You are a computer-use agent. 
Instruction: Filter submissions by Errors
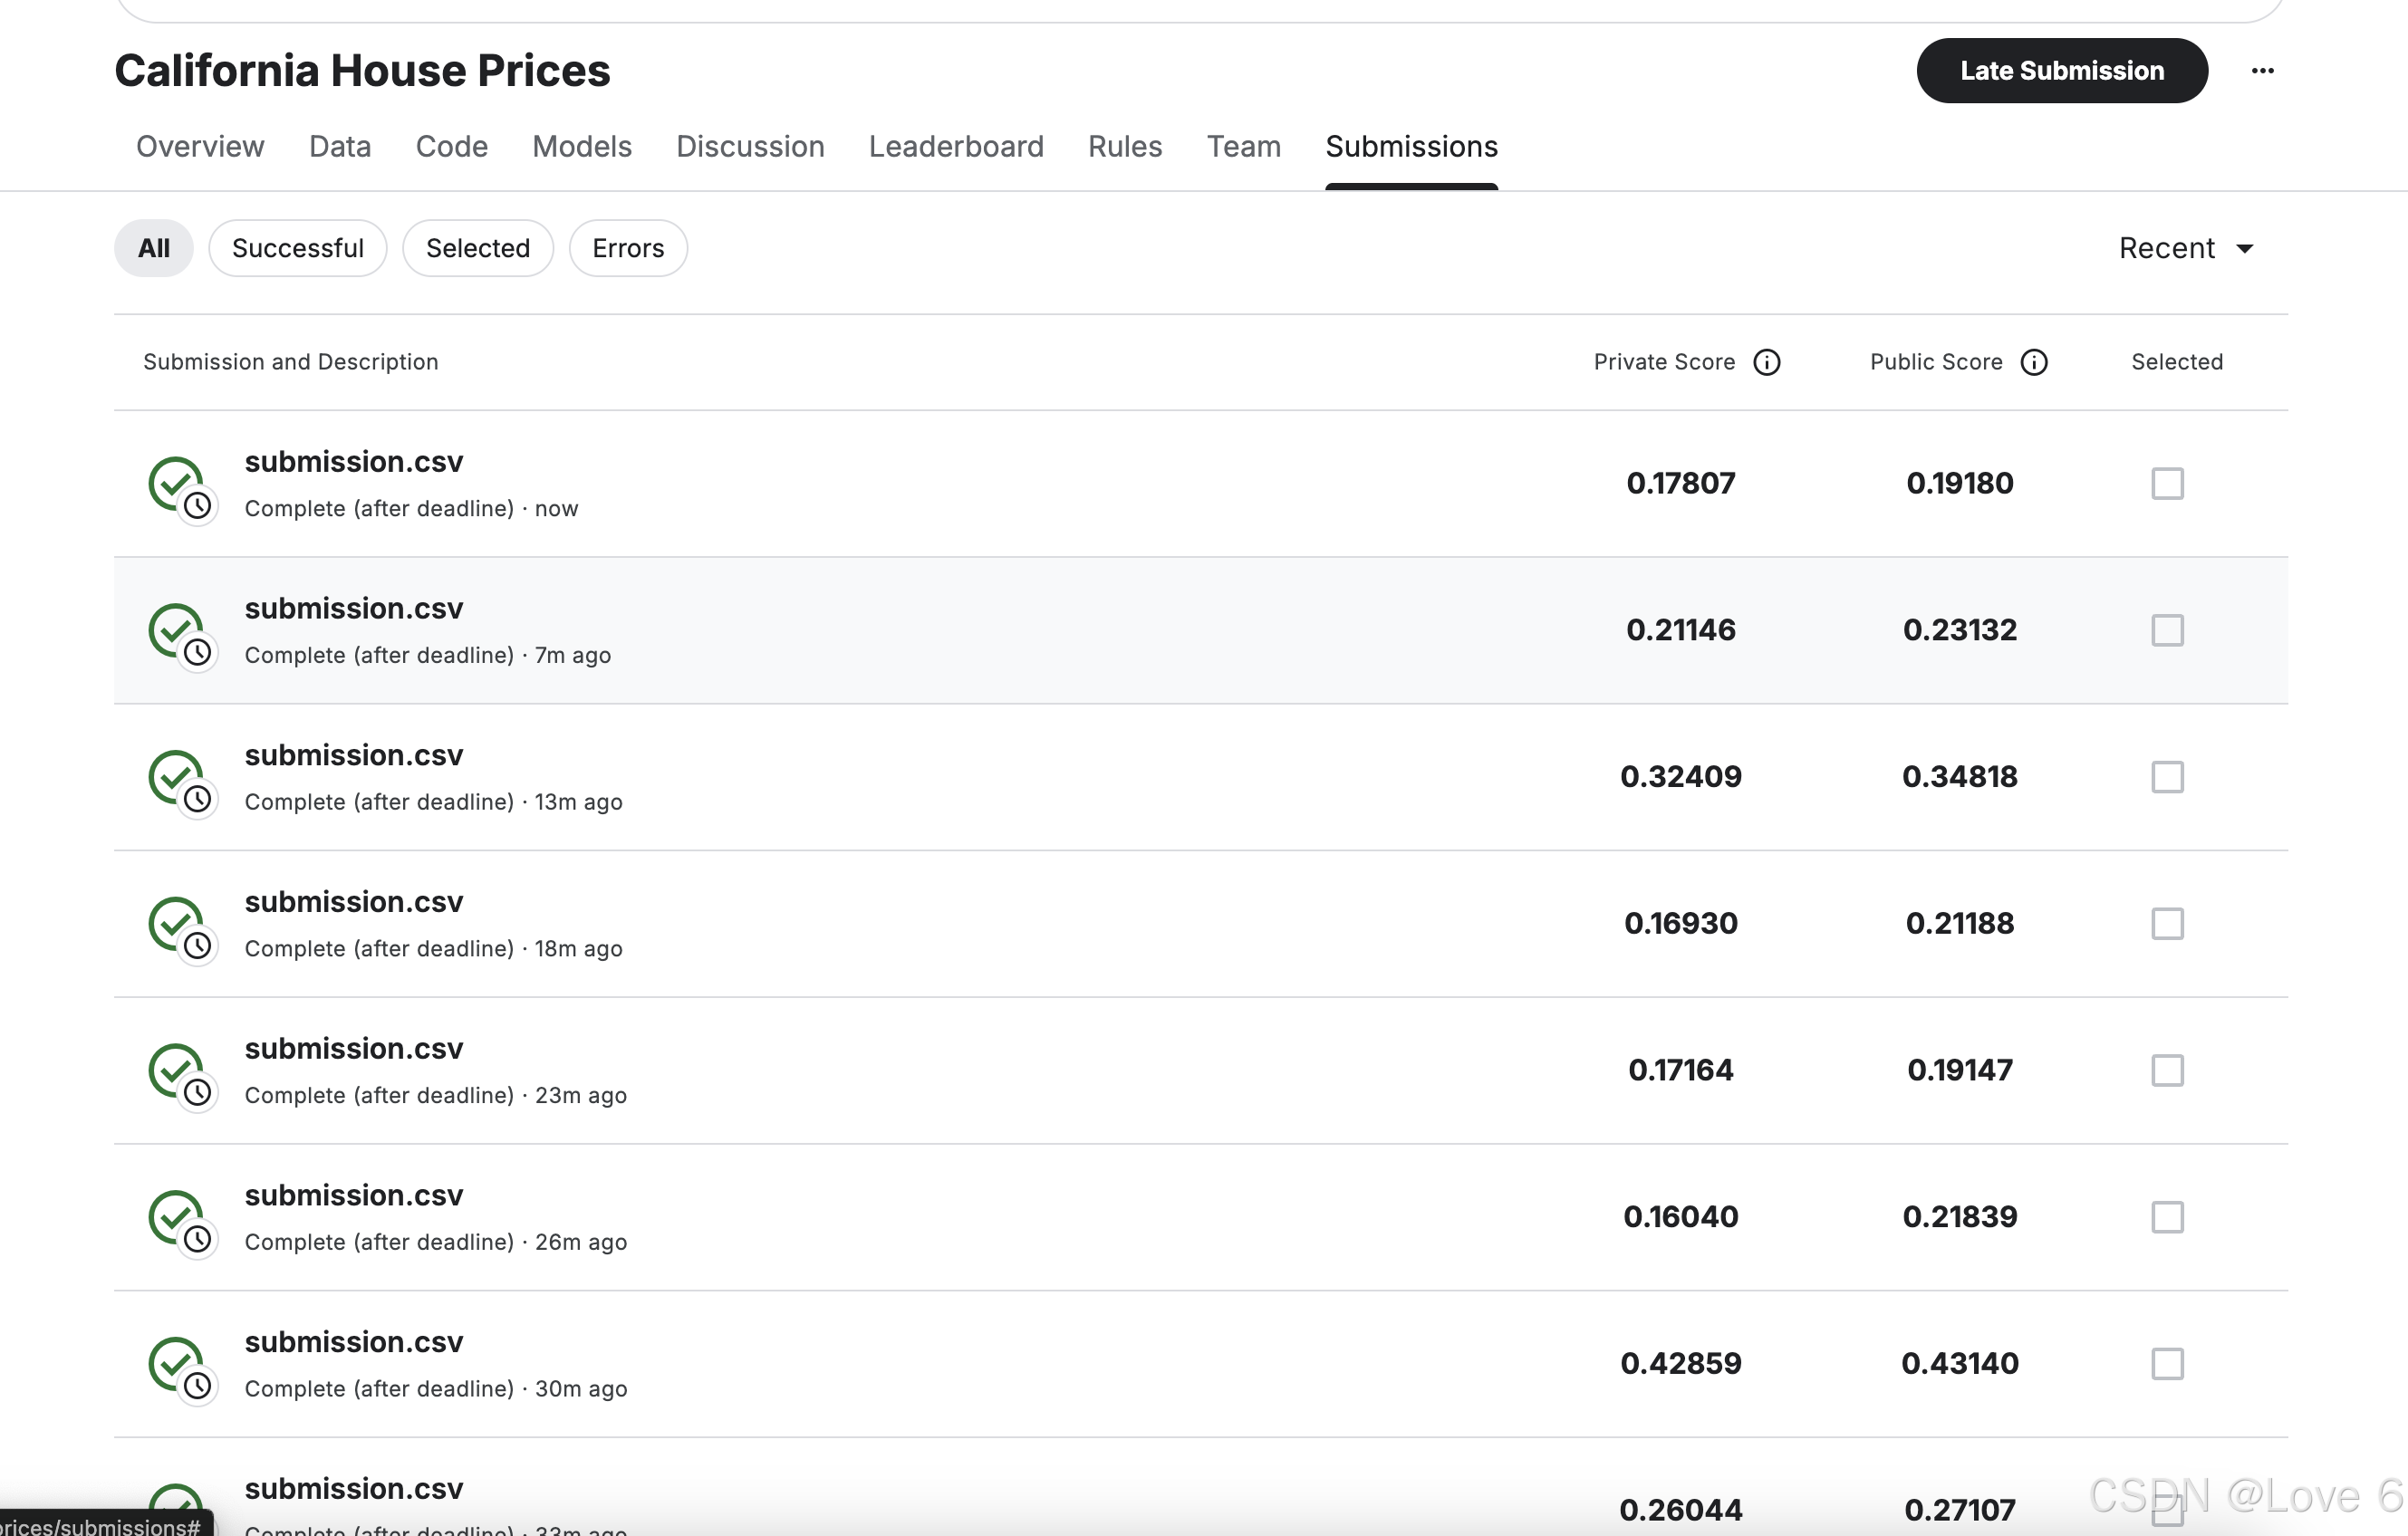628,248
